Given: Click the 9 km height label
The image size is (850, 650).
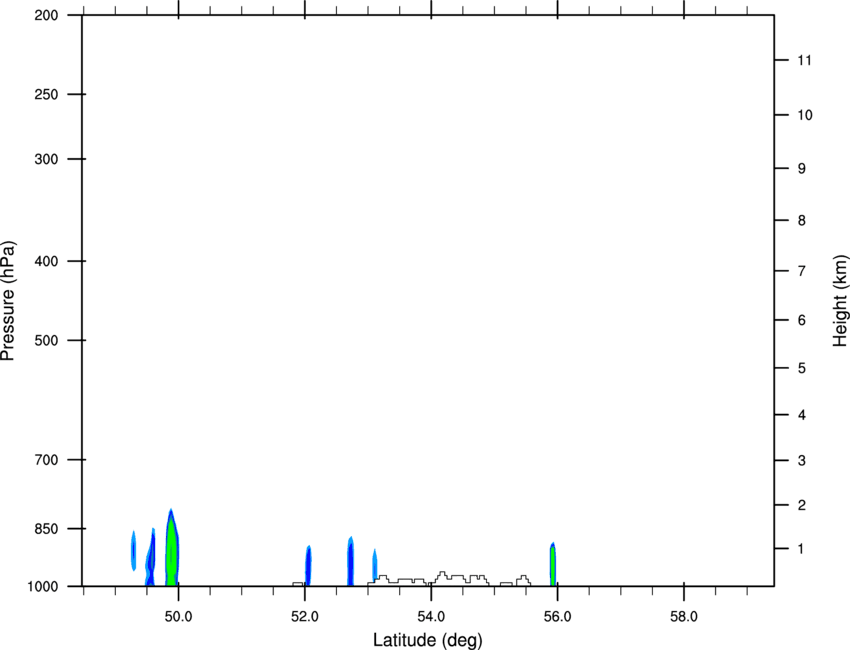Looking at the screenshot, I should coord(802,169).
